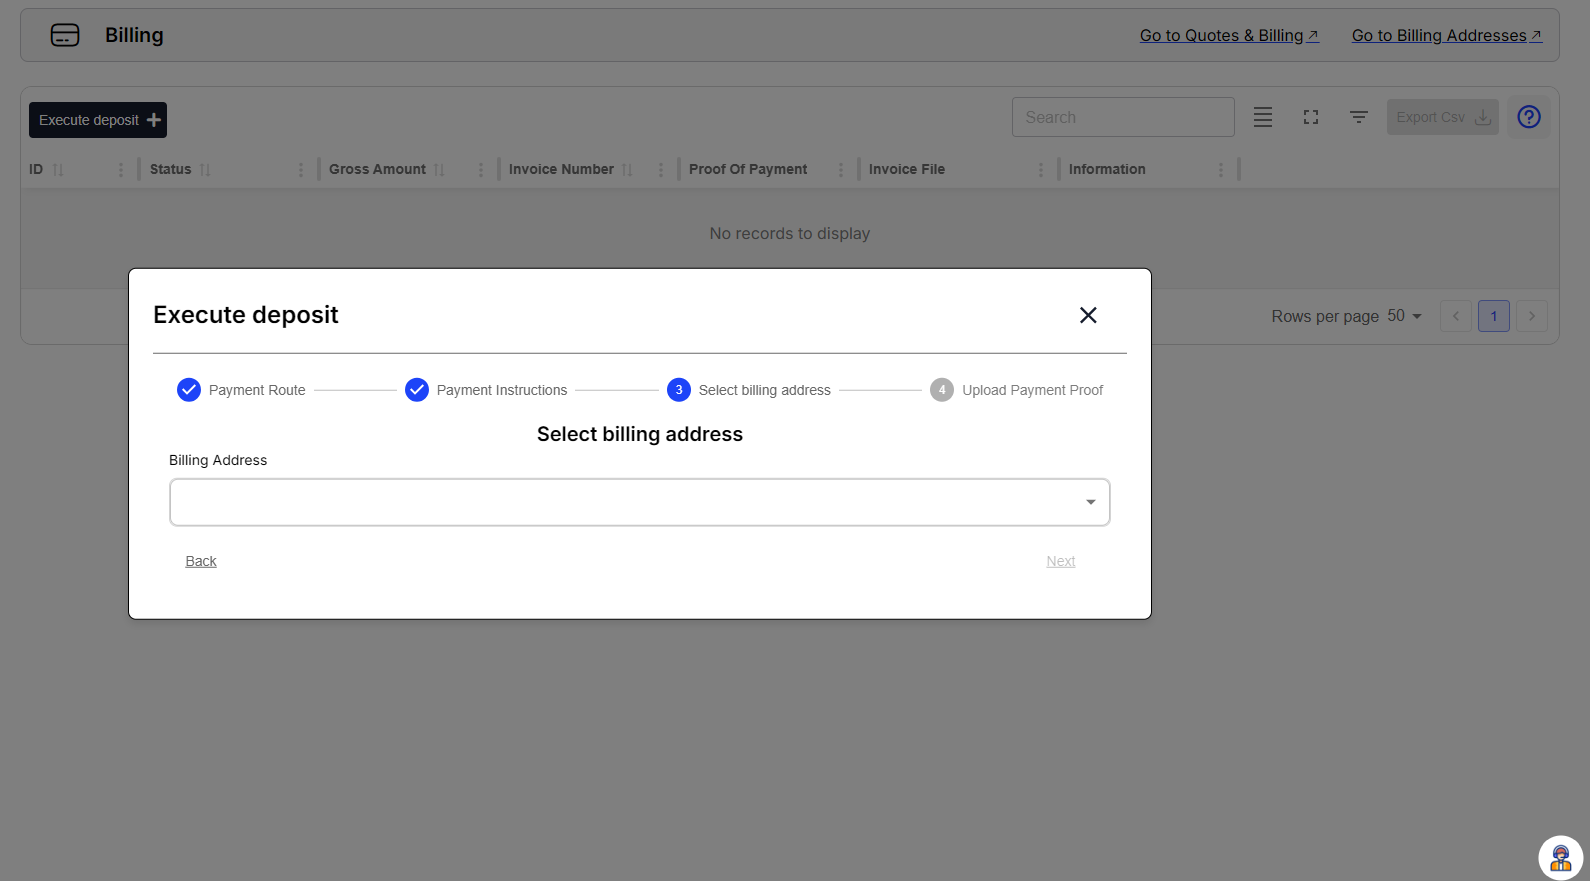Expand Rows per page 50 dropdown

point(1404,316)
